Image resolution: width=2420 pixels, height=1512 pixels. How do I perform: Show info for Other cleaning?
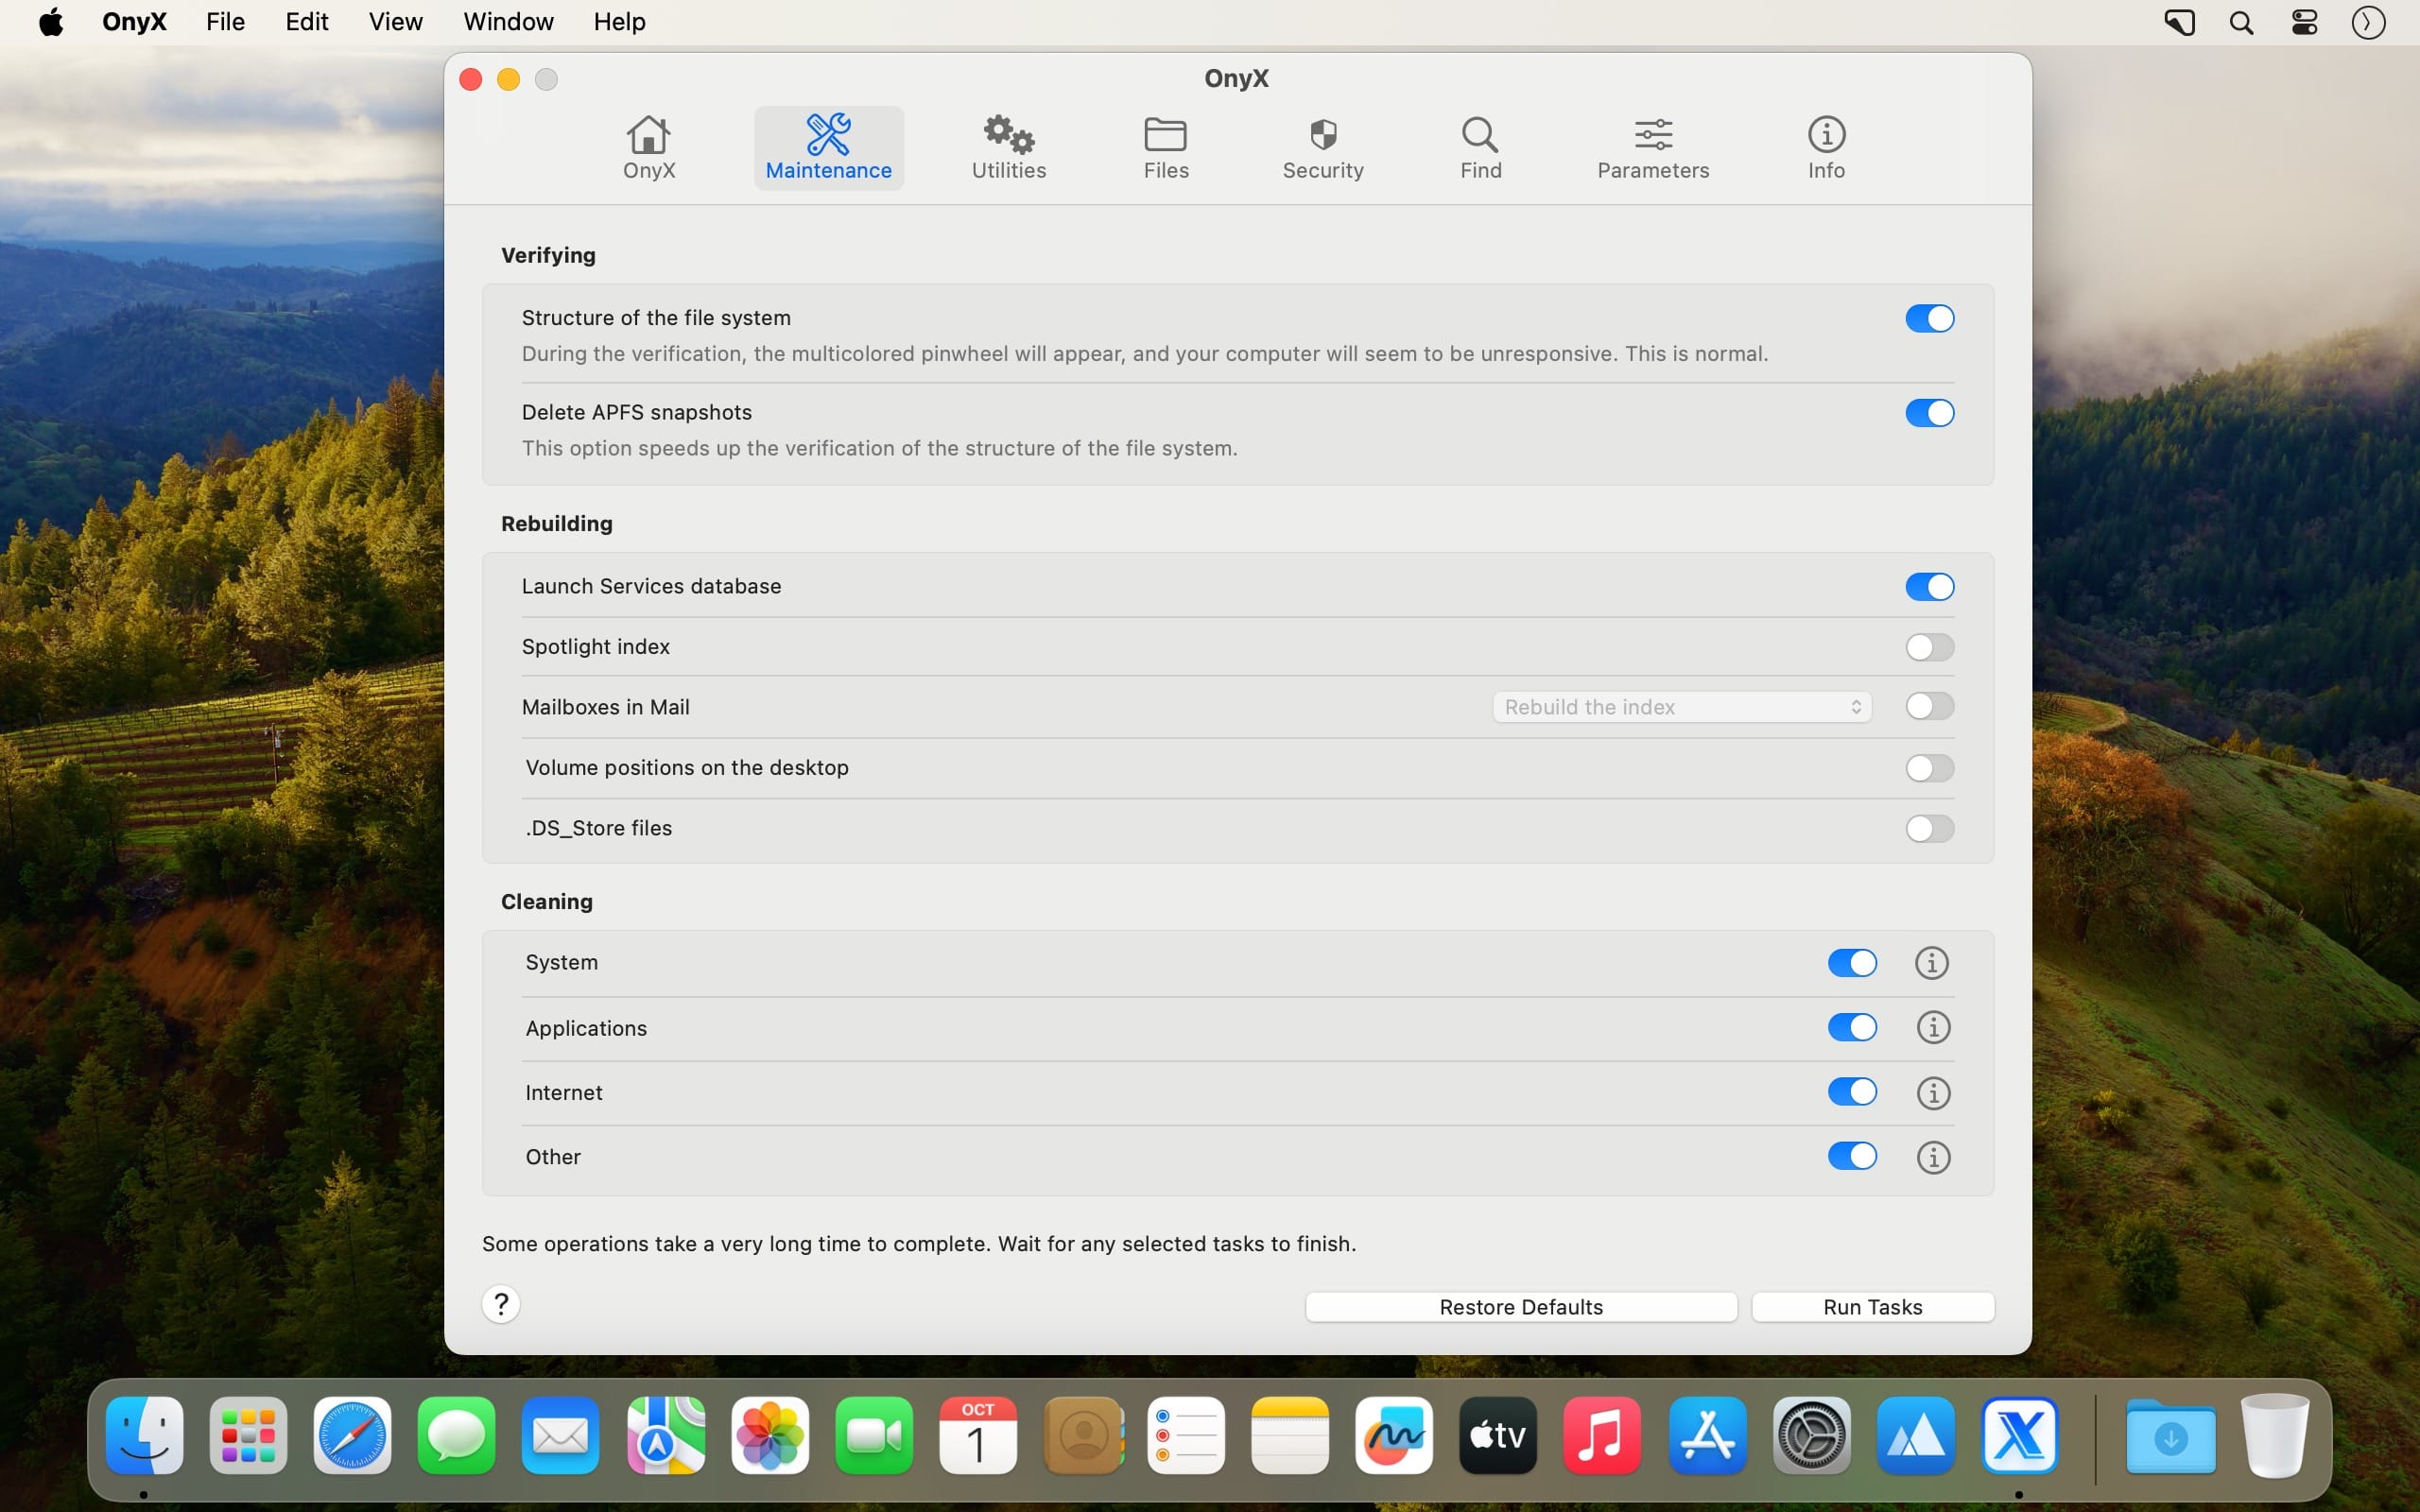click(x=1934, y=1157)
